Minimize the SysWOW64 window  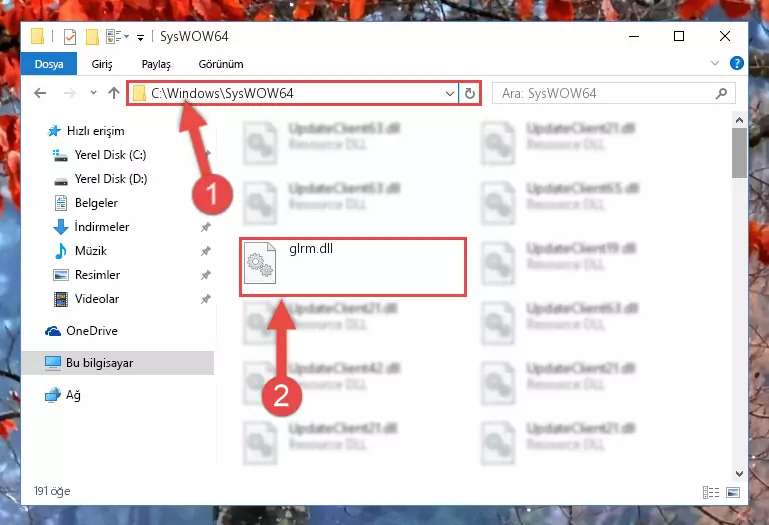(634, 36)
